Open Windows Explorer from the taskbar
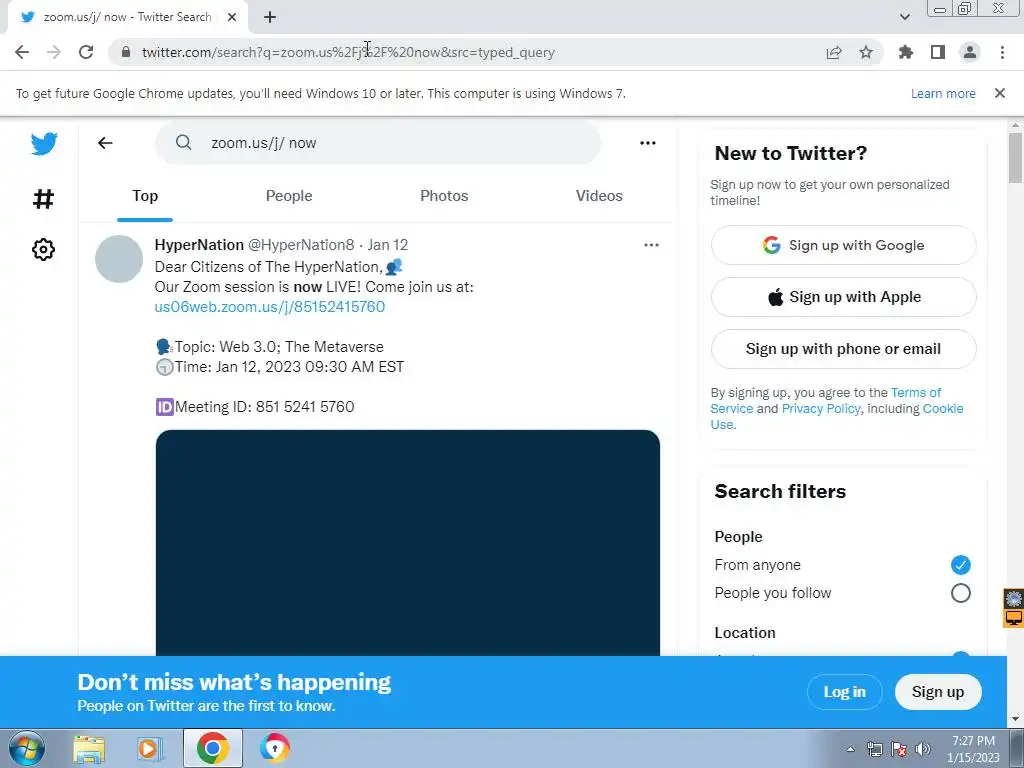Image resolution: width=1024 pixels, height=768 pixels. (x=89, y=748)
